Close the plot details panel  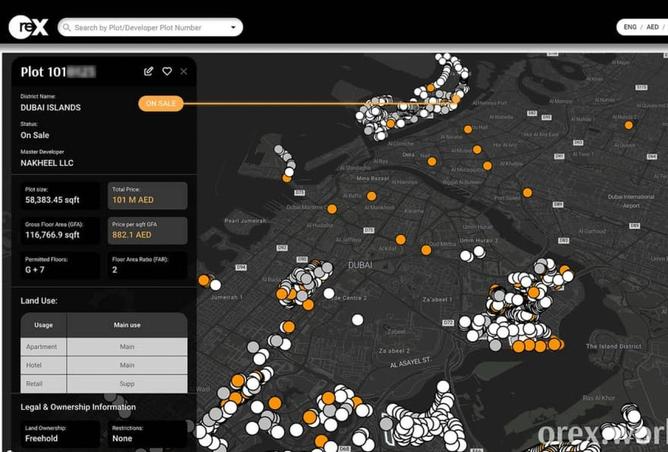pos(184,72)
